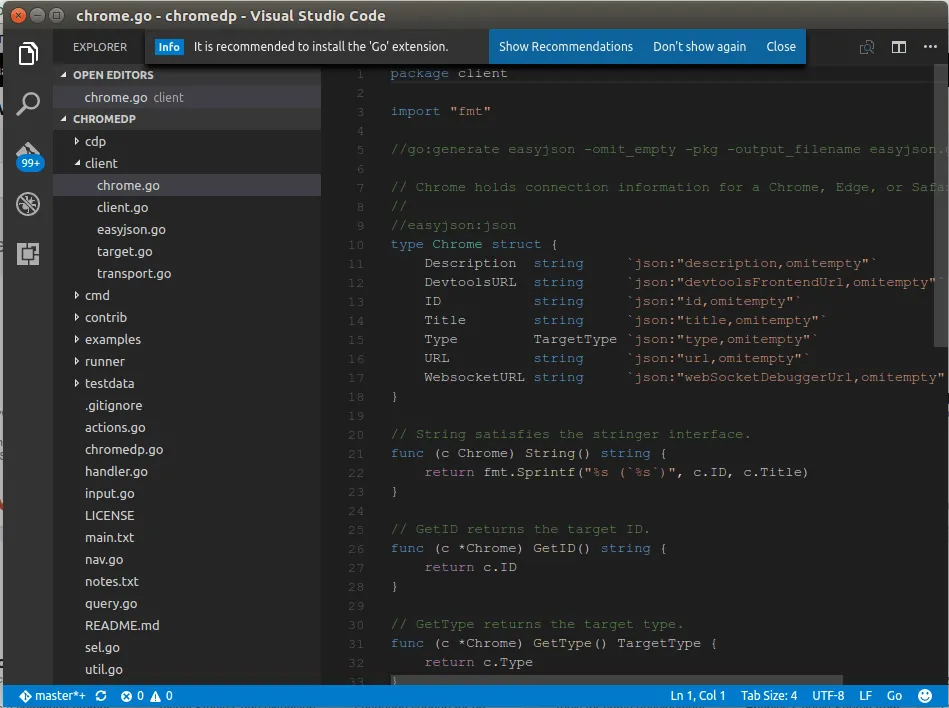949x708 pixels.
Task: Expand the cdp folder
Action: pyautogui.click(x=95, y=141)
